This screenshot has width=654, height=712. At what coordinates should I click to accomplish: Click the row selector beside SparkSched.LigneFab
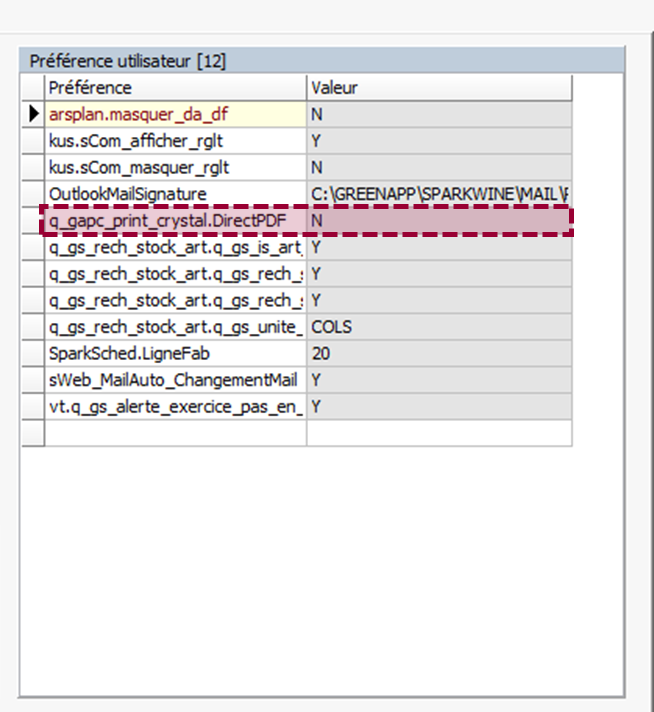[x=32, y=353]
